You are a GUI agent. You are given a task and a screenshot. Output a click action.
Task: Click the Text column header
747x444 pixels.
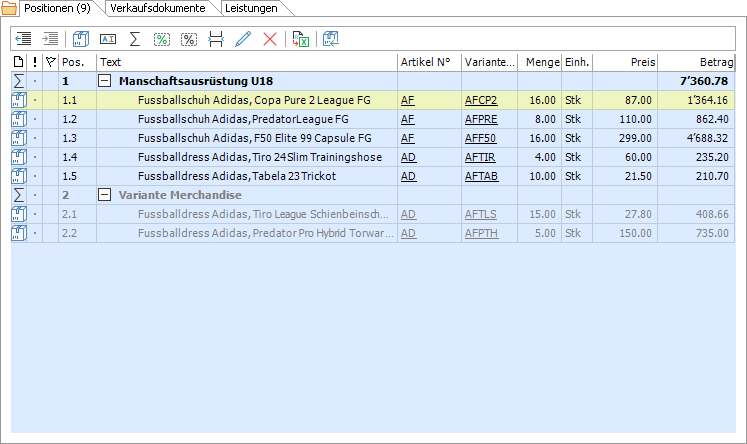[x=247, y=62]
